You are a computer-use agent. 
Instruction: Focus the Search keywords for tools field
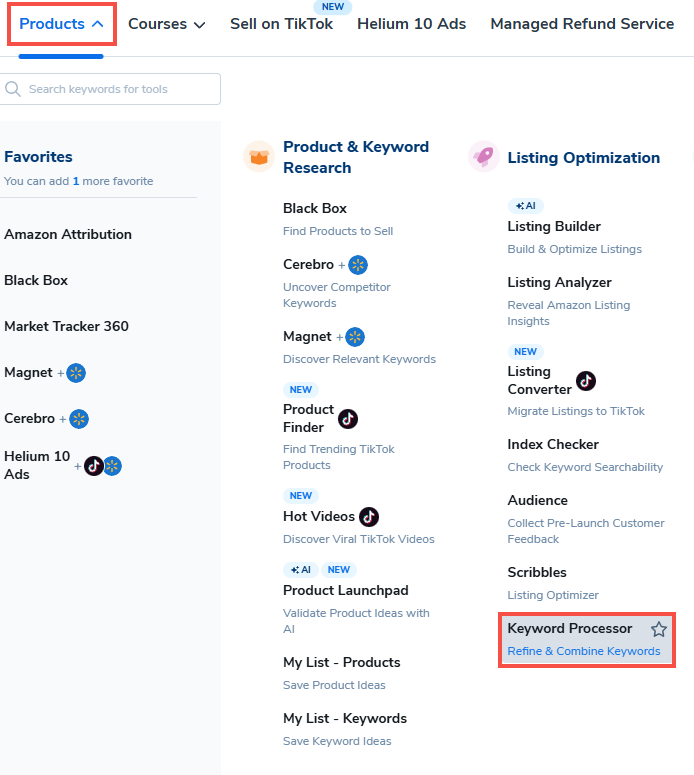tap(120, 89)
